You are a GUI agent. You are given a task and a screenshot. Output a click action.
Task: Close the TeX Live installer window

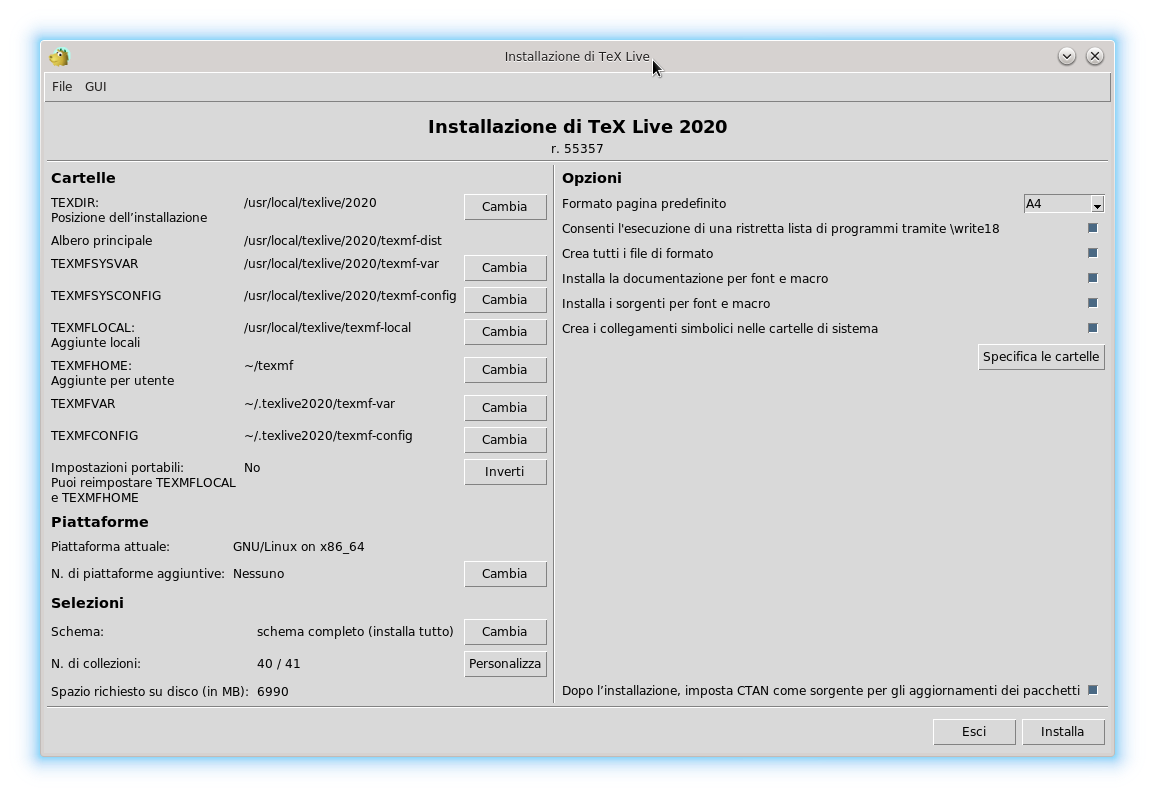click(x=1095, y=56)
